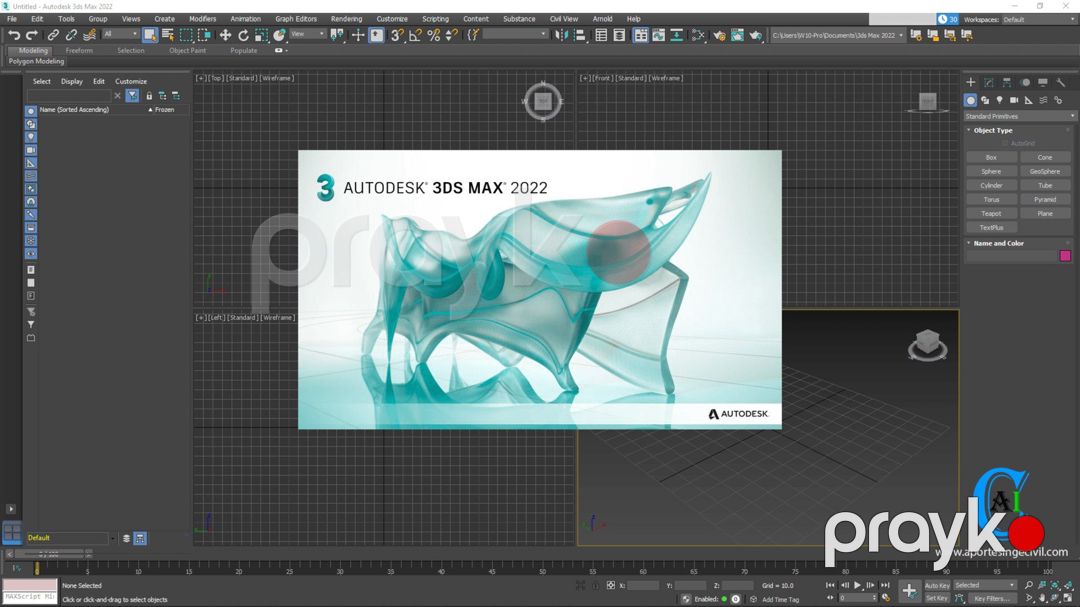Viewport: 1080px width, 607px height.
Task: Click the Redo arrow in main toolbar
Action: [x=32, y=35]
